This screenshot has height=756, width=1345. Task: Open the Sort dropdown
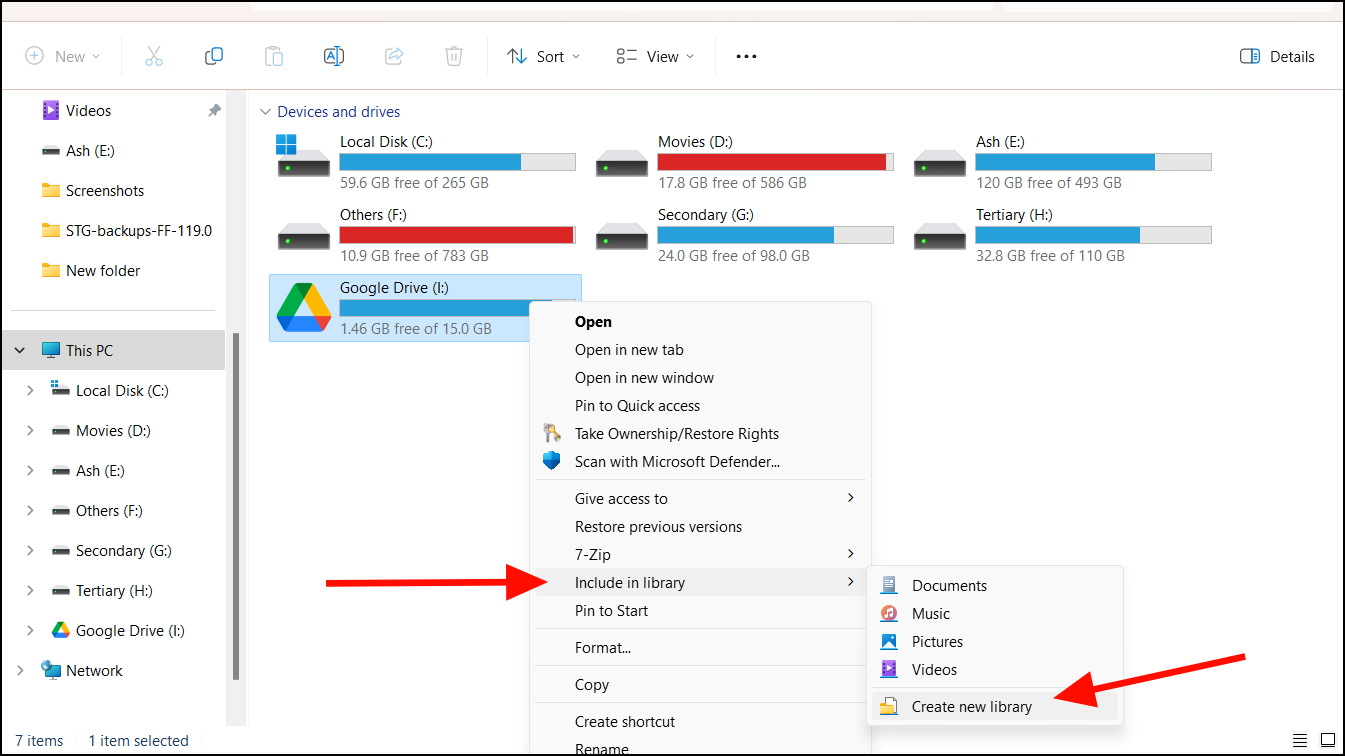(543, 56)
